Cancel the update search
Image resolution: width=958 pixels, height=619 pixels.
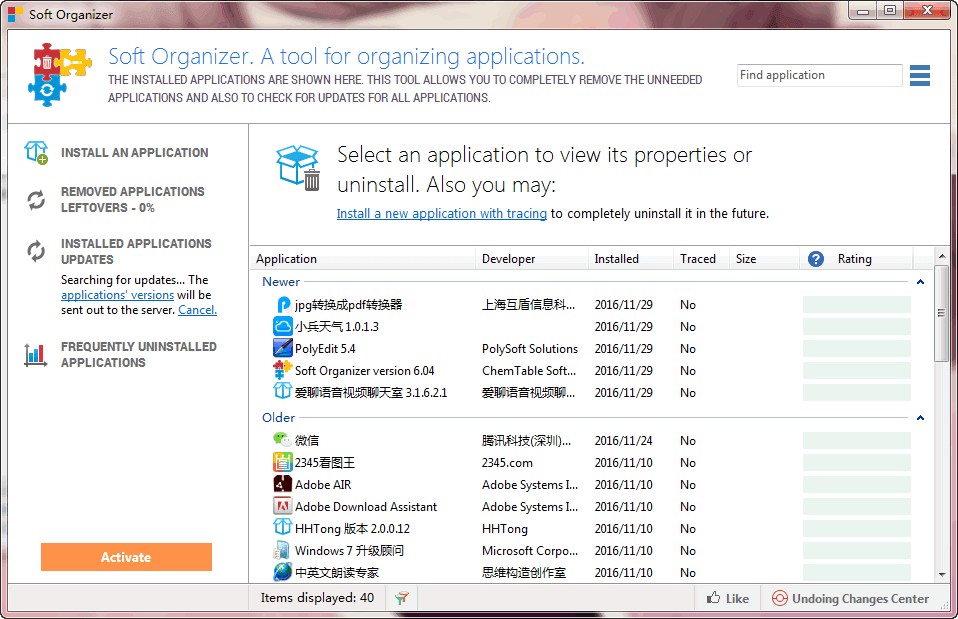(197, 310)
